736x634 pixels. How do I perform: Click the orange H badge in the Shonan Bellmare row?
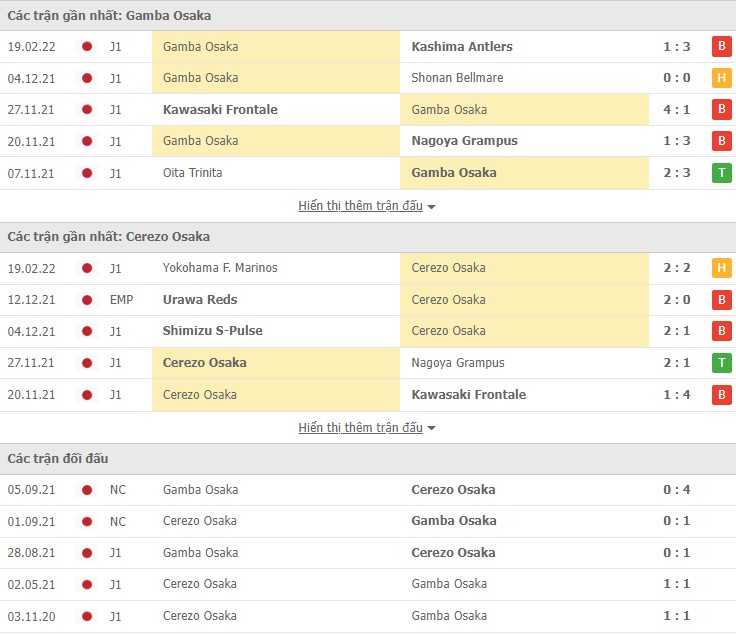pos(720,78)
